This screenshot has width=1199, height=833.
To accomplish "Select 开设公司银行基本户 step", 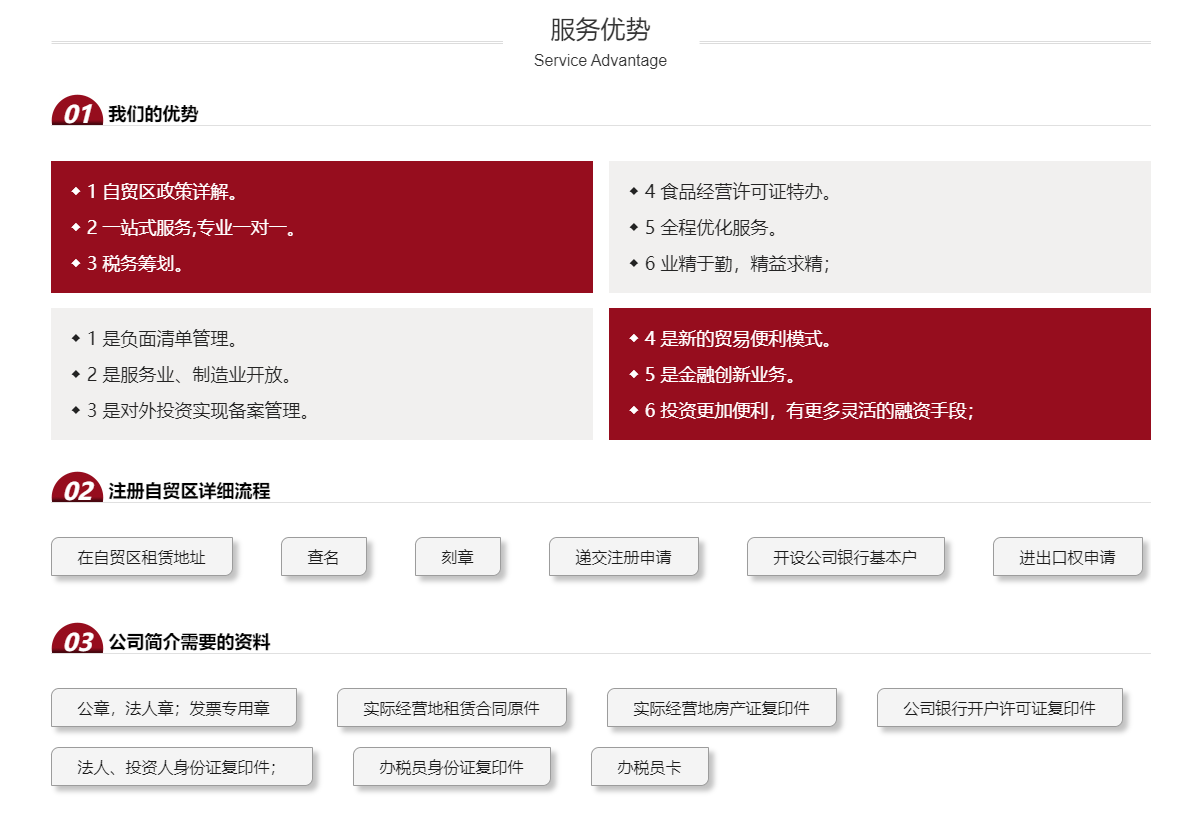I will pos(845,557).
